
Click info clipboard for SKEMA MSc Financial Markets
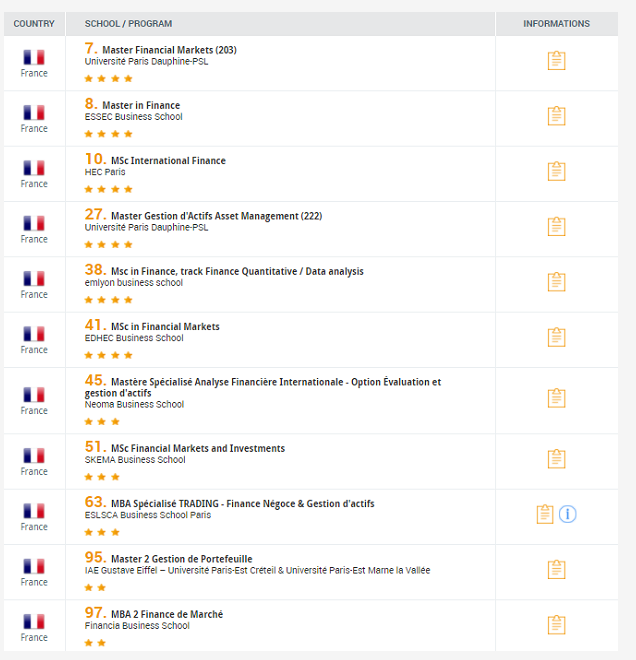556,459
